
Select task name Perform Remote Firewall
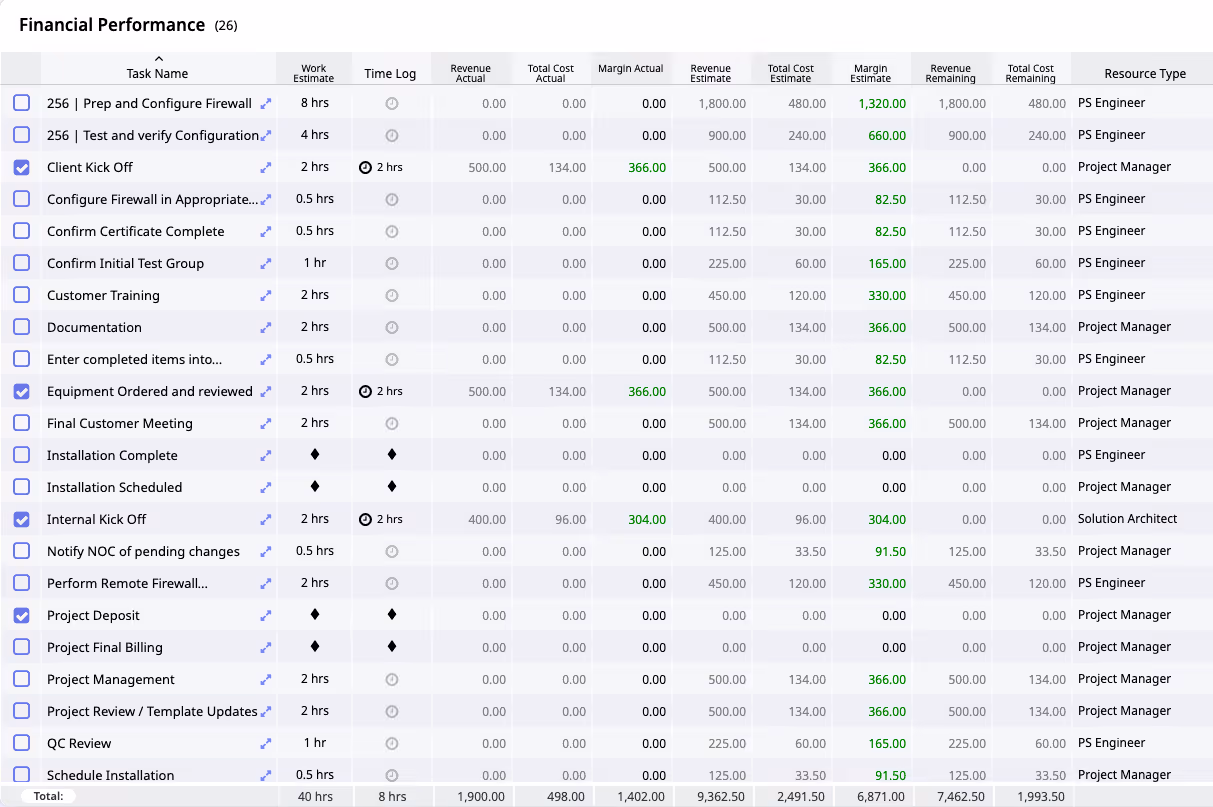(x=128, y=584)
